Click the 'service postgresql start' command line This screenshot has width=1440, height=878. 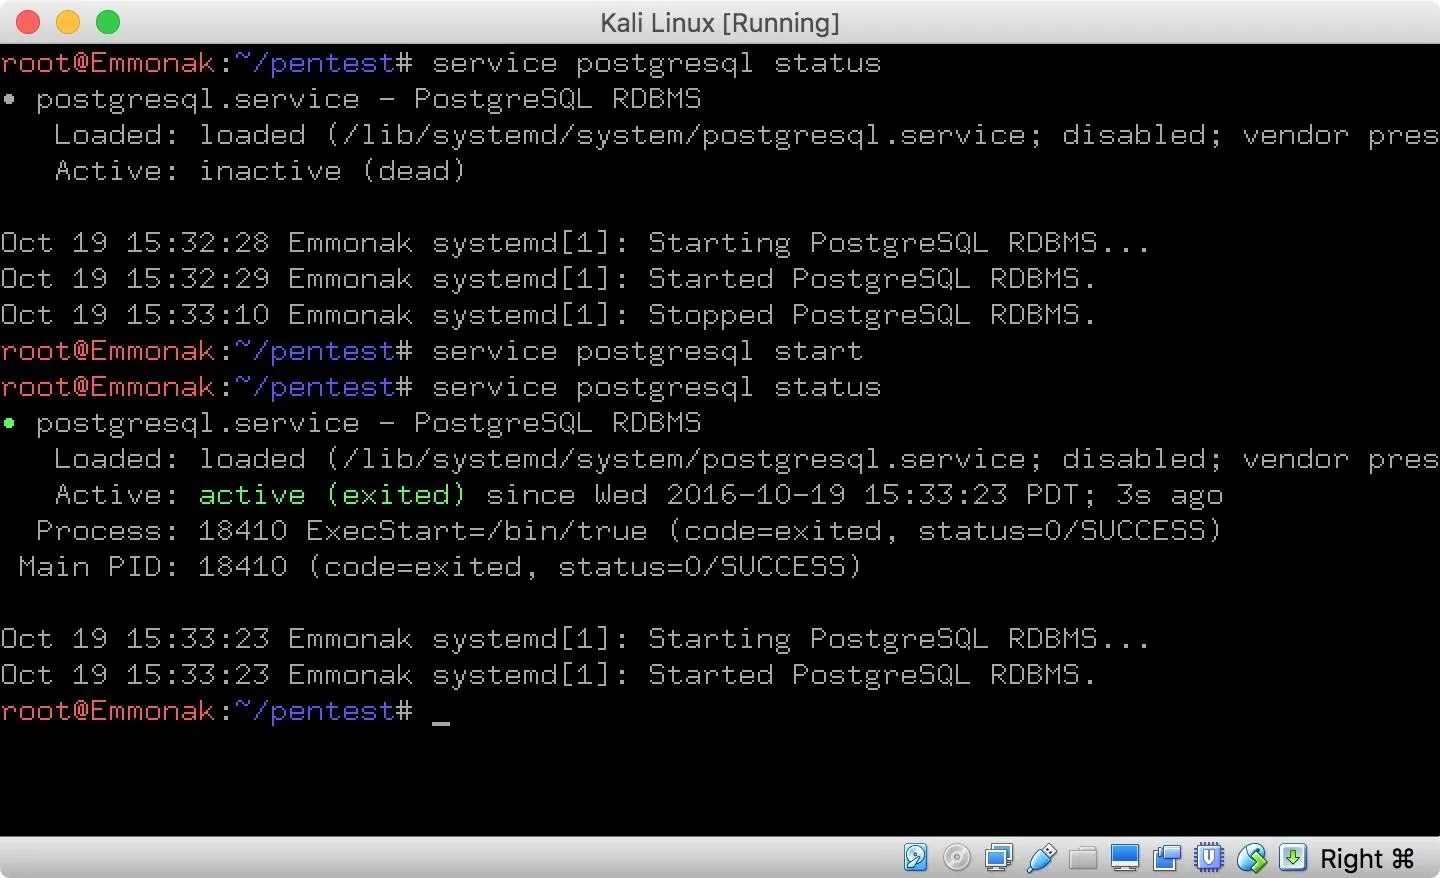(x=646, y=351)
